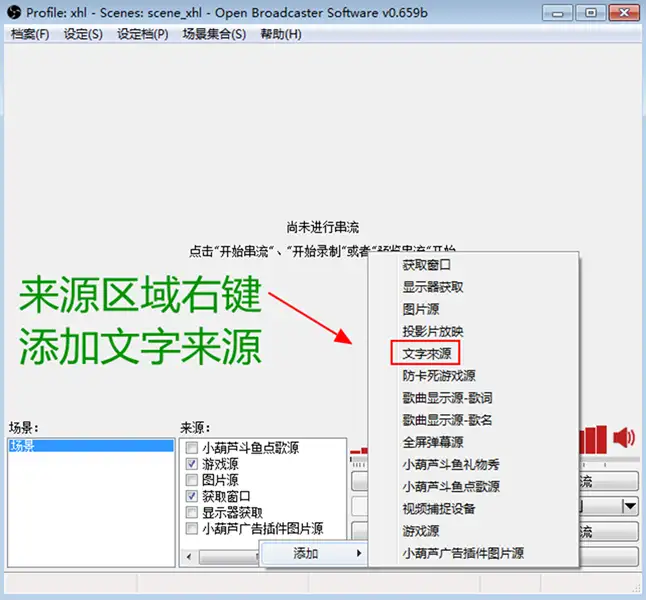This screenshot has width=646, height=600.
Task: Enable the 显示器获取 source checkbox
Action: [192, 512]
